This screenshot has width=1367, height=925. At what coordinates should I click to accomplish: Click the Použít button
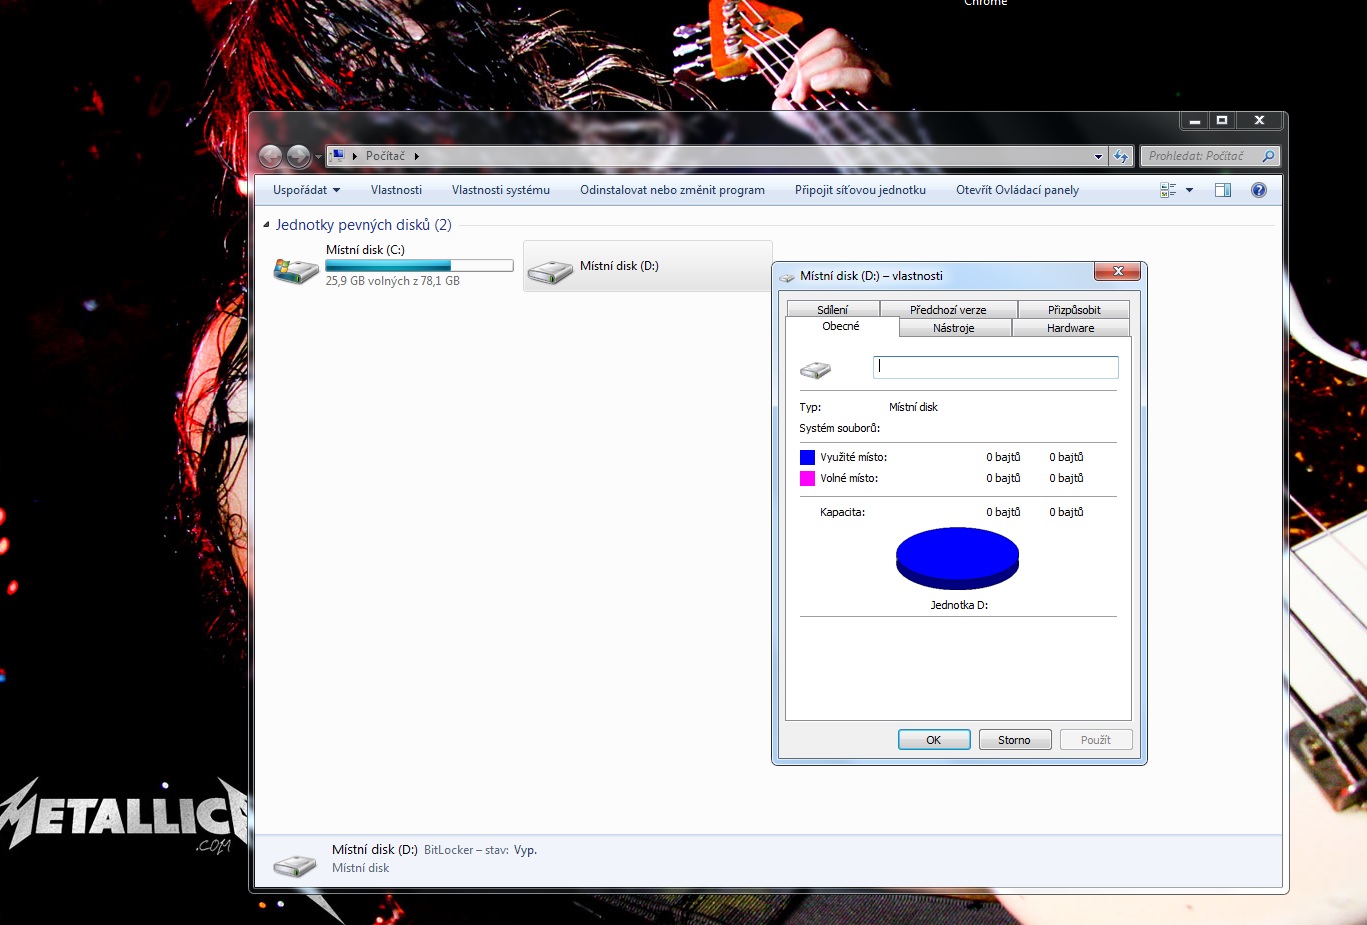(1096, 740)
